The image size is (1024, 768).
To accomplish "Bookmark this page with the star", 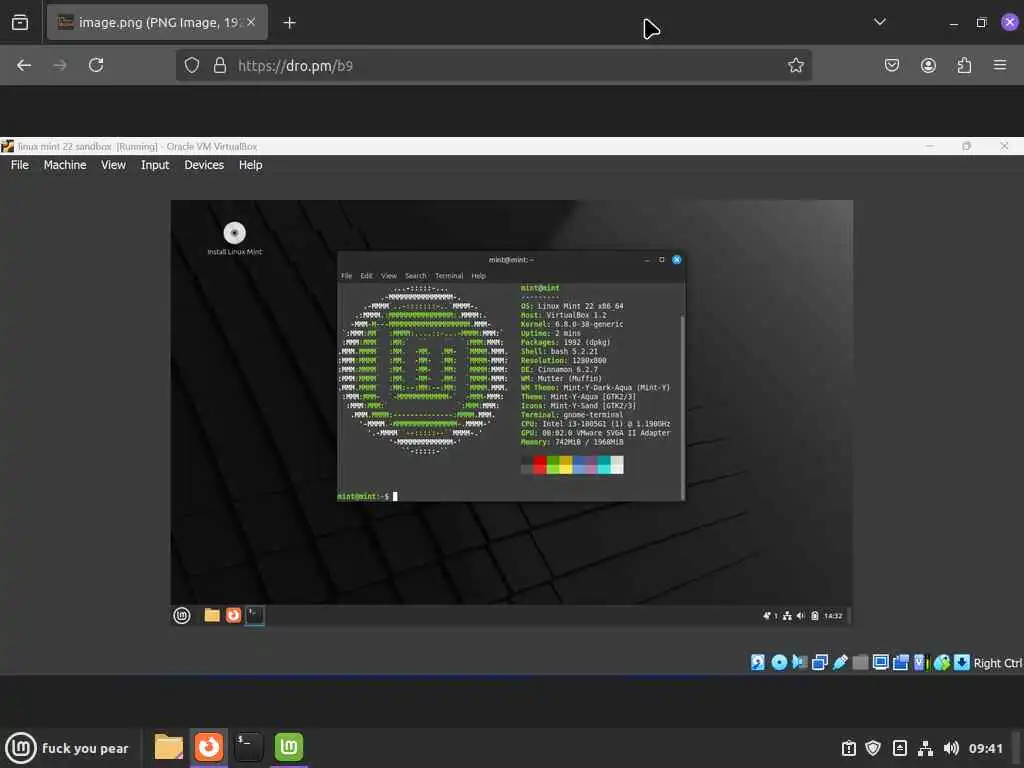I will tap(795, 65).
